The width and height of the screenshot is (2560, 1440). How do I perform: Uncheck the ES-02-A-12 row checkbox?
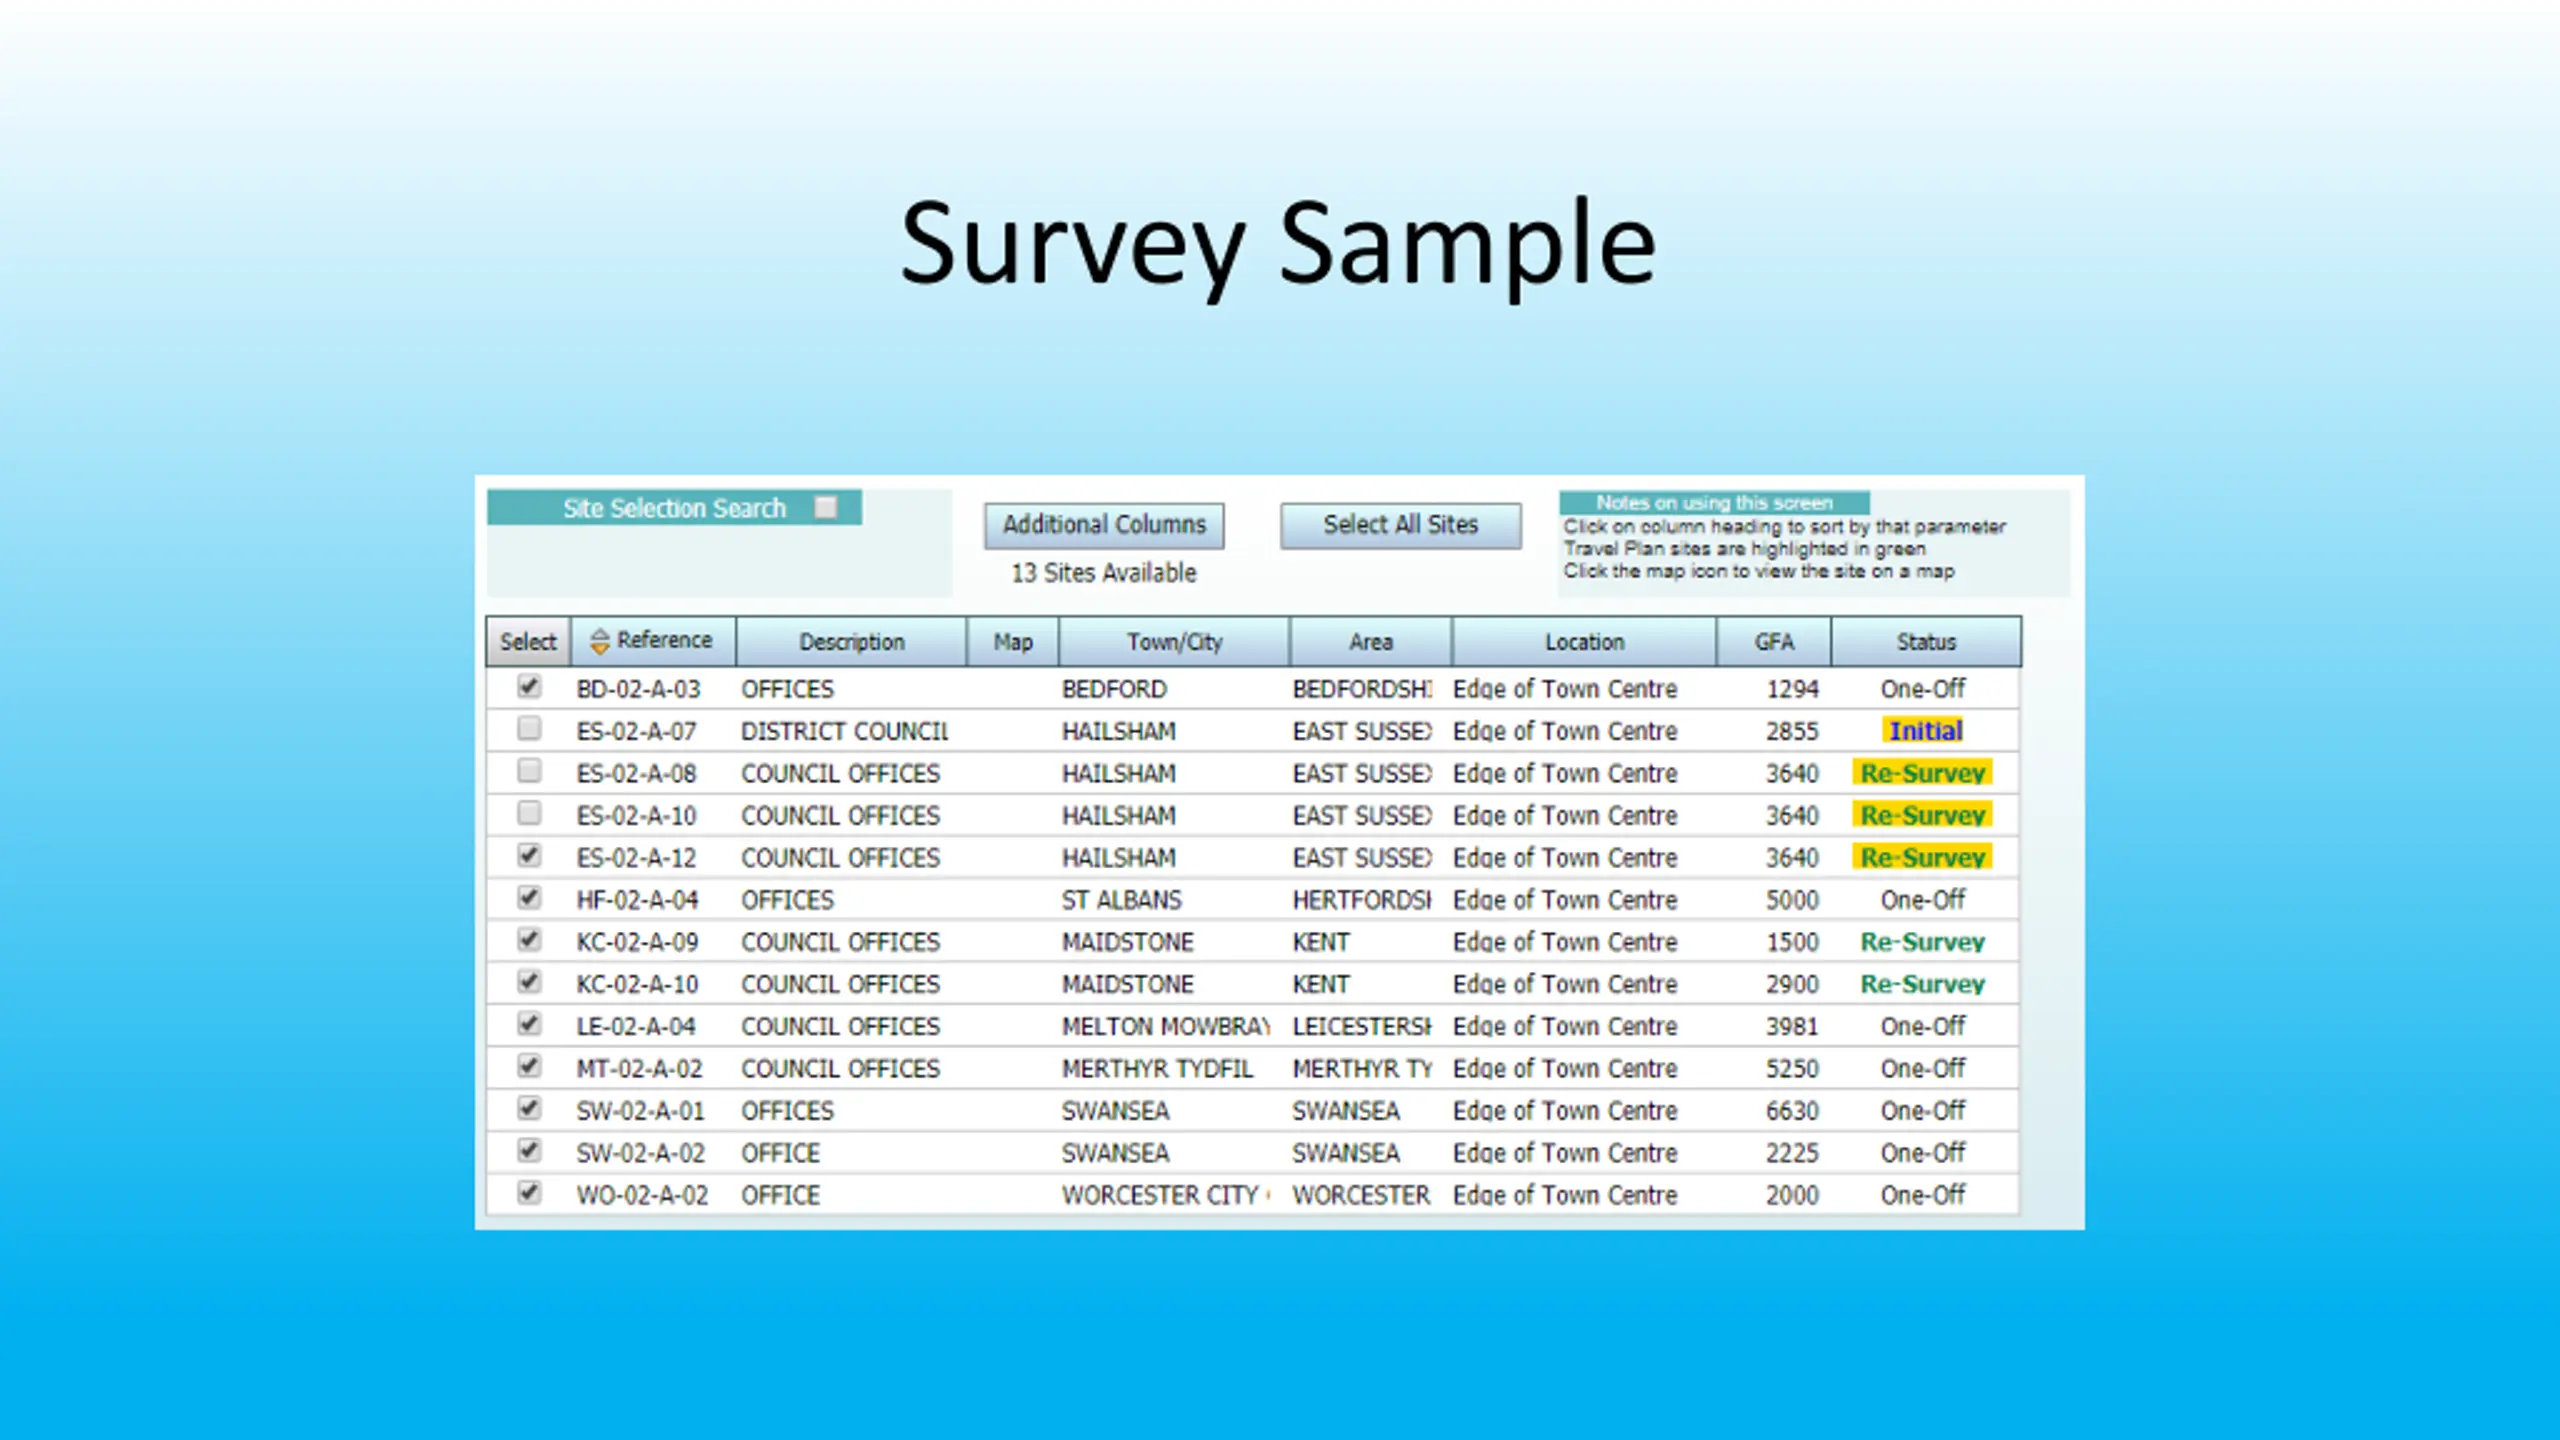pos(529,855)
